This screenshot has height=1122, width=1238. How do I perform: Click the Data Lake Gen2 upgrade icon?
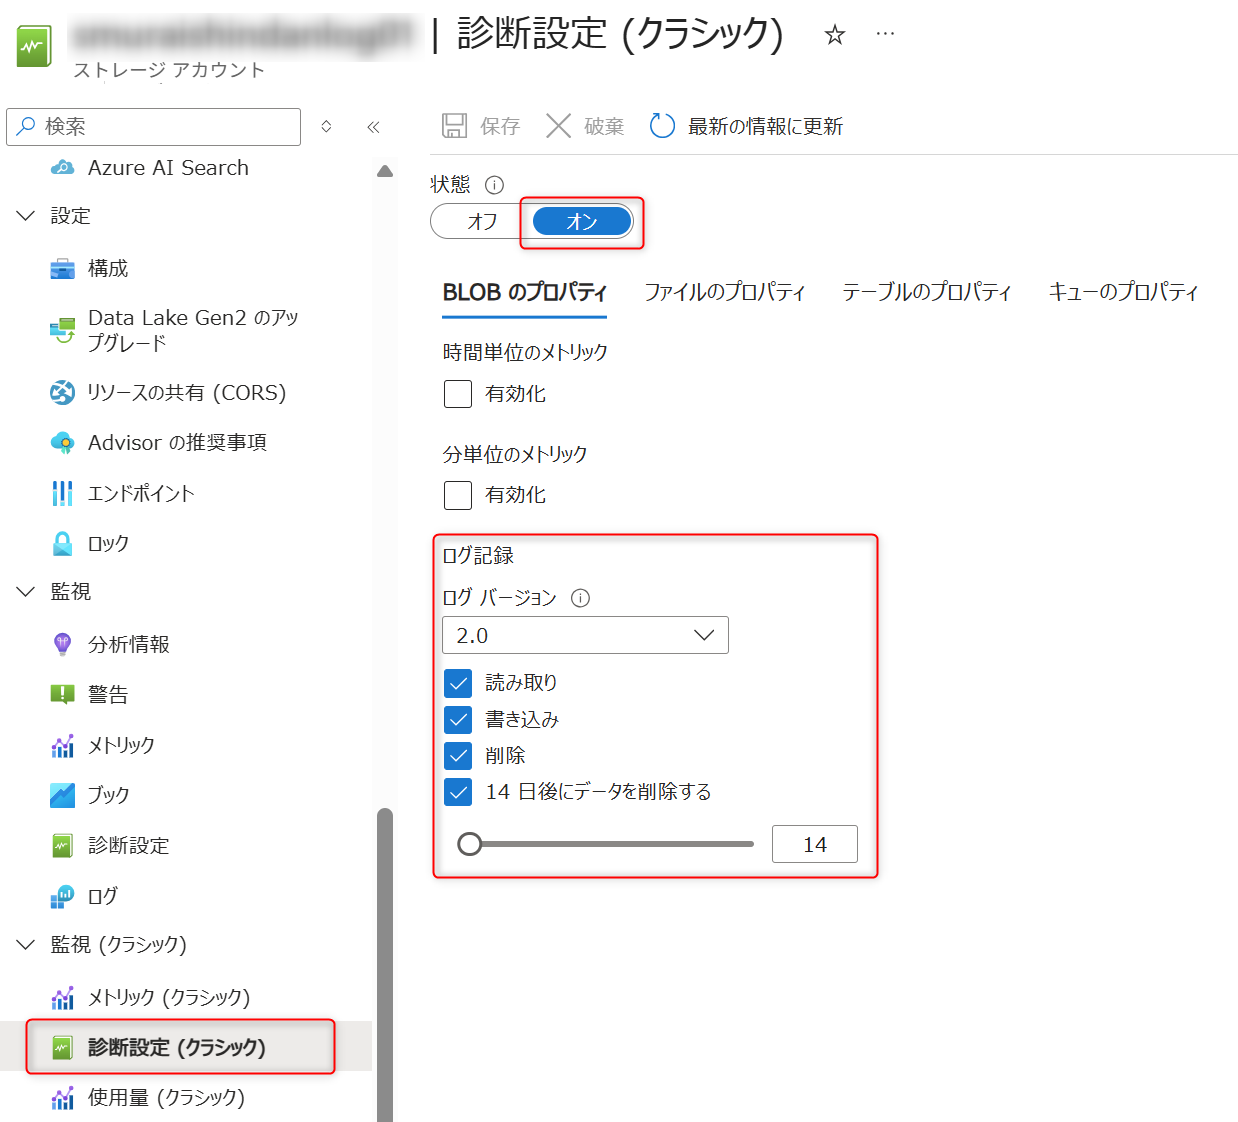click(62, 330)
